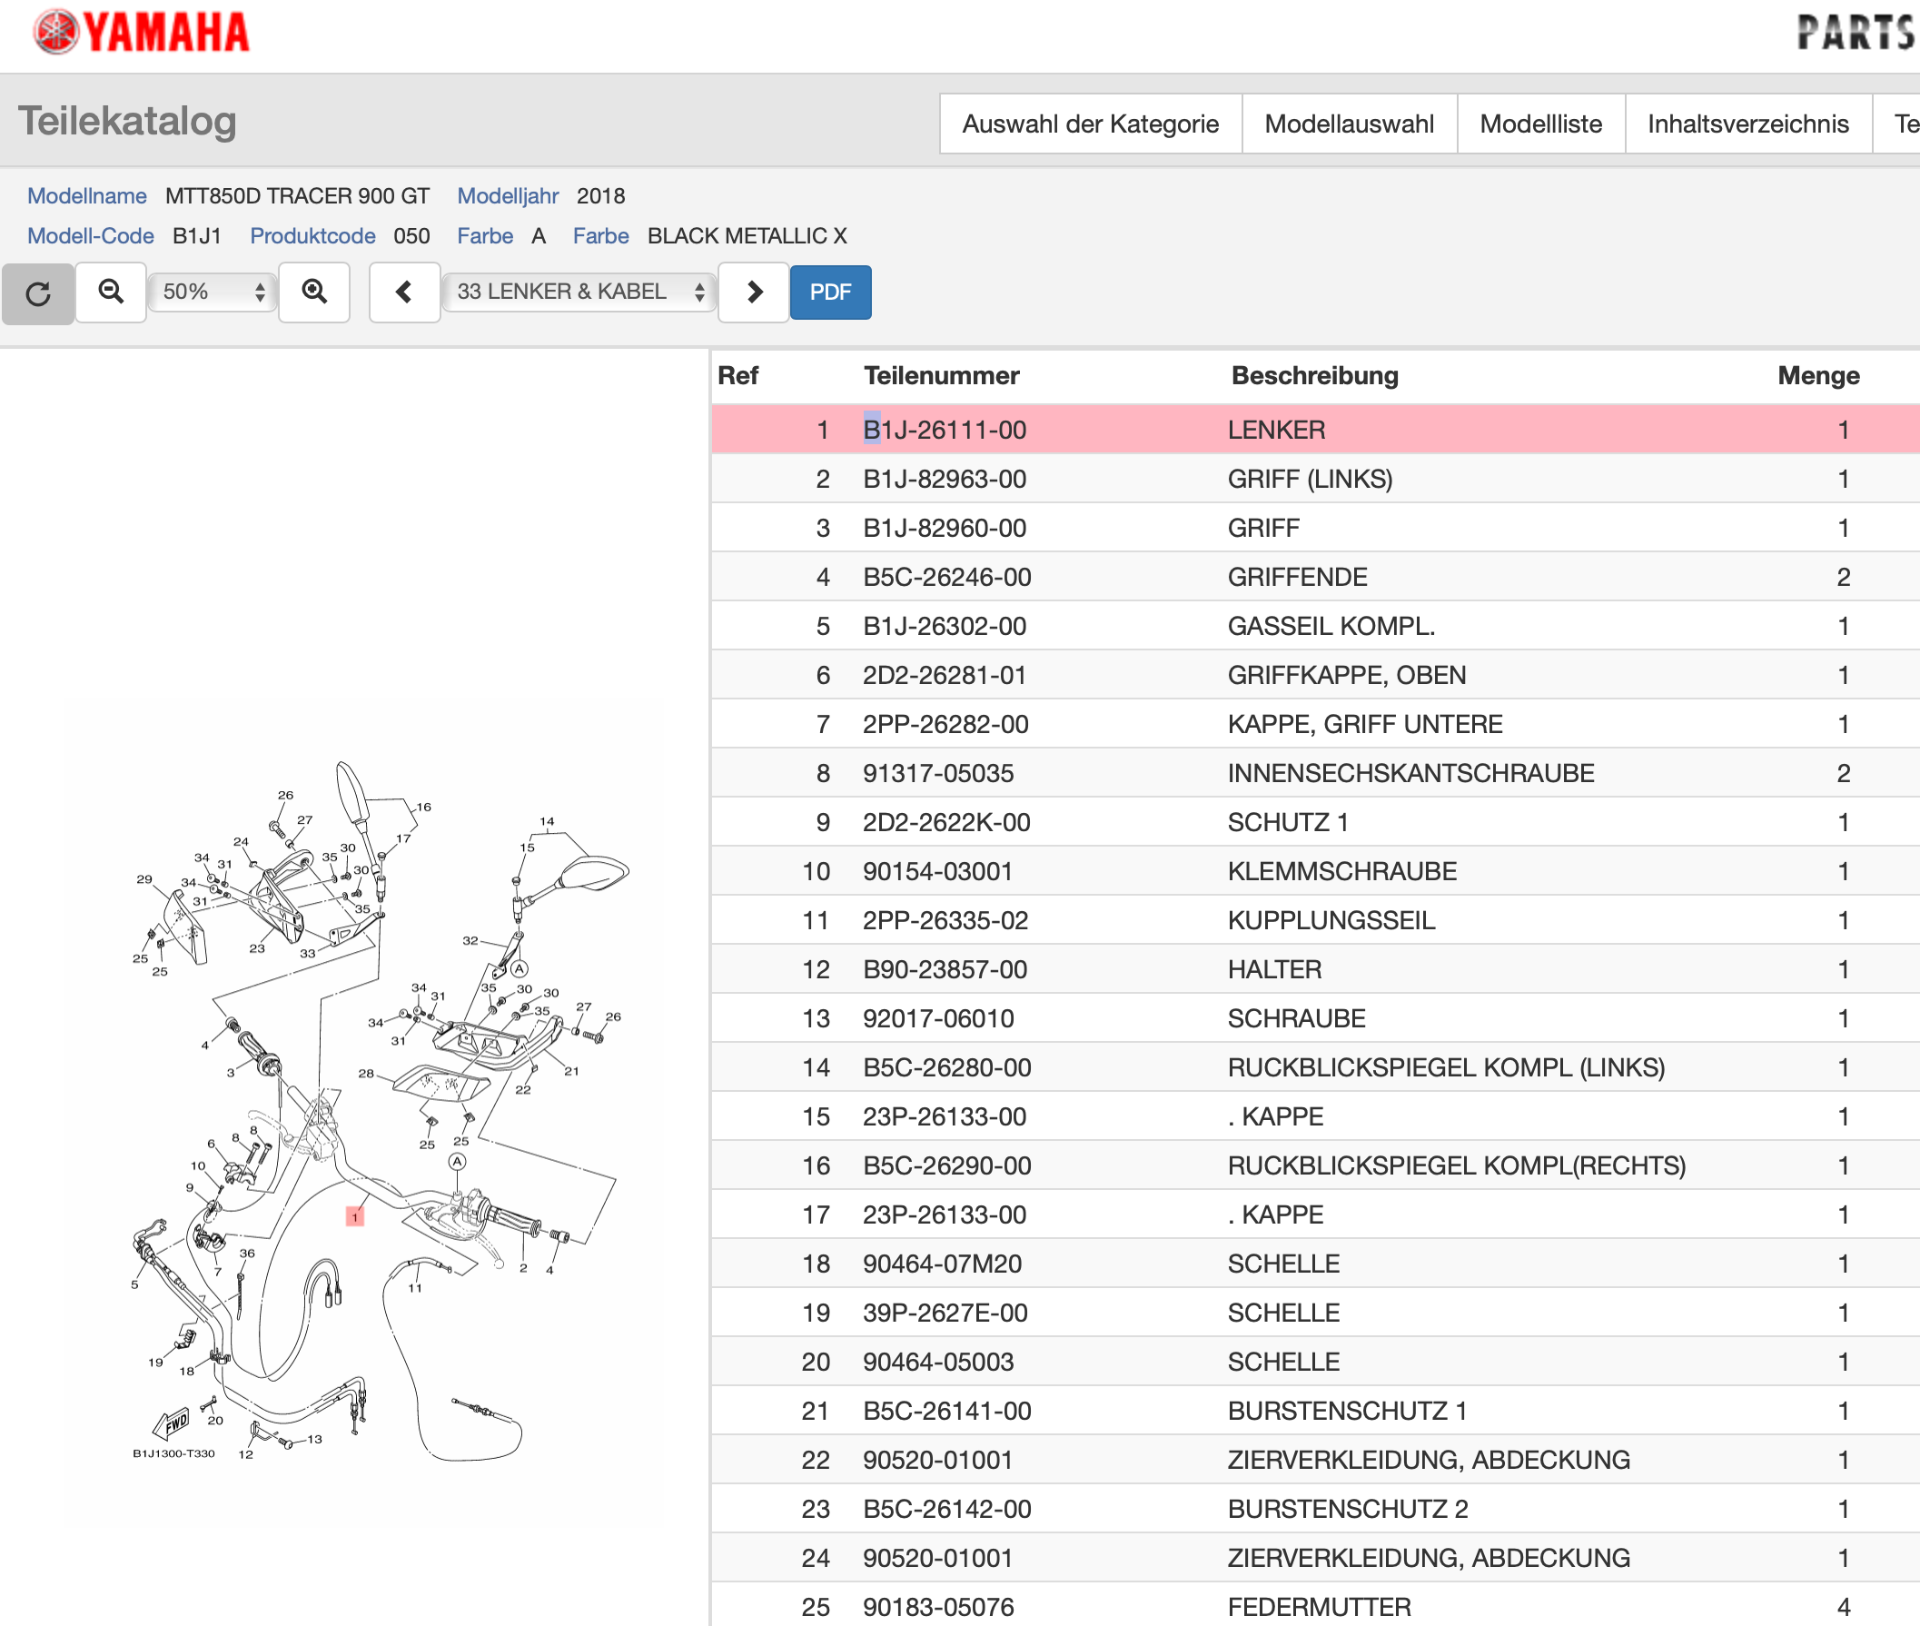Open Auswahl der Kategorie tab
This screenshot has height=1626, width=1920.
[x=1090, y=124]
